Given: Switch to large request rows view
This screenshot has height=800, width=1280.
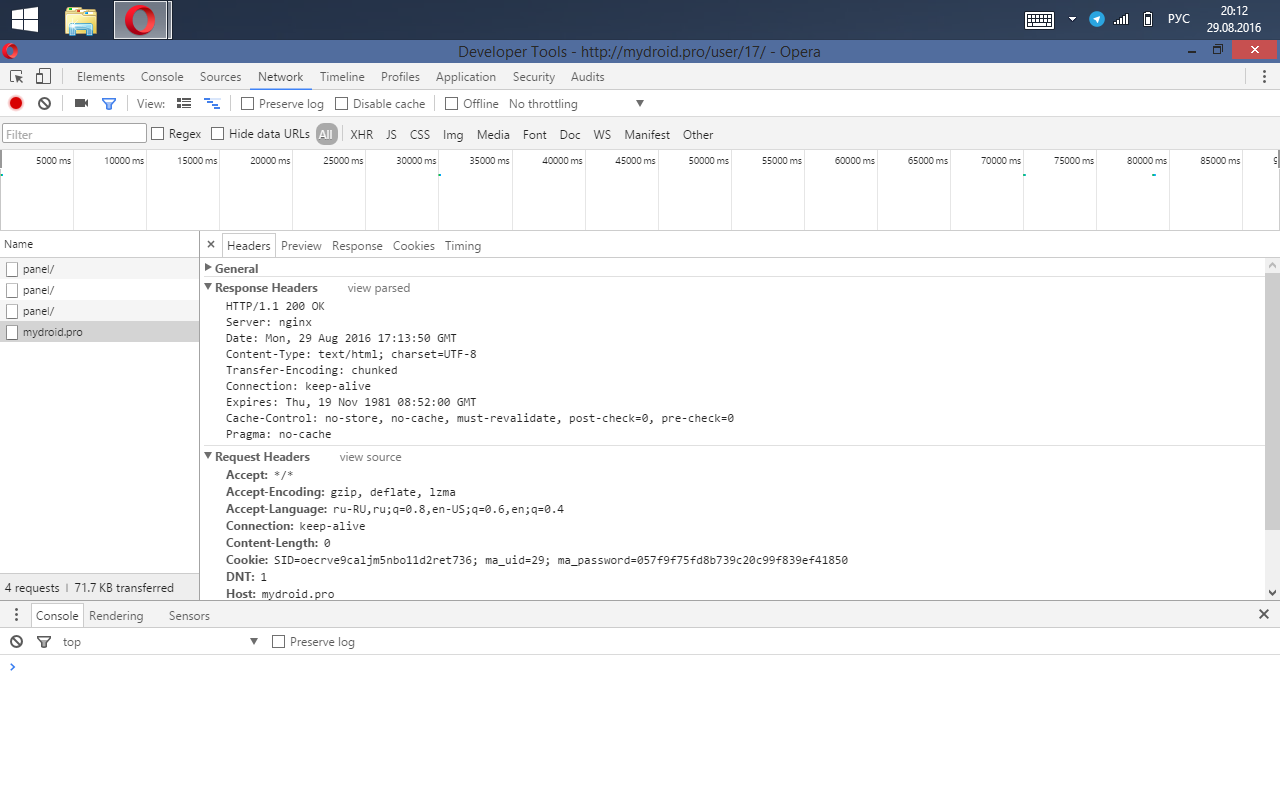Looking at the screenshot, I should tap(184, 103).
